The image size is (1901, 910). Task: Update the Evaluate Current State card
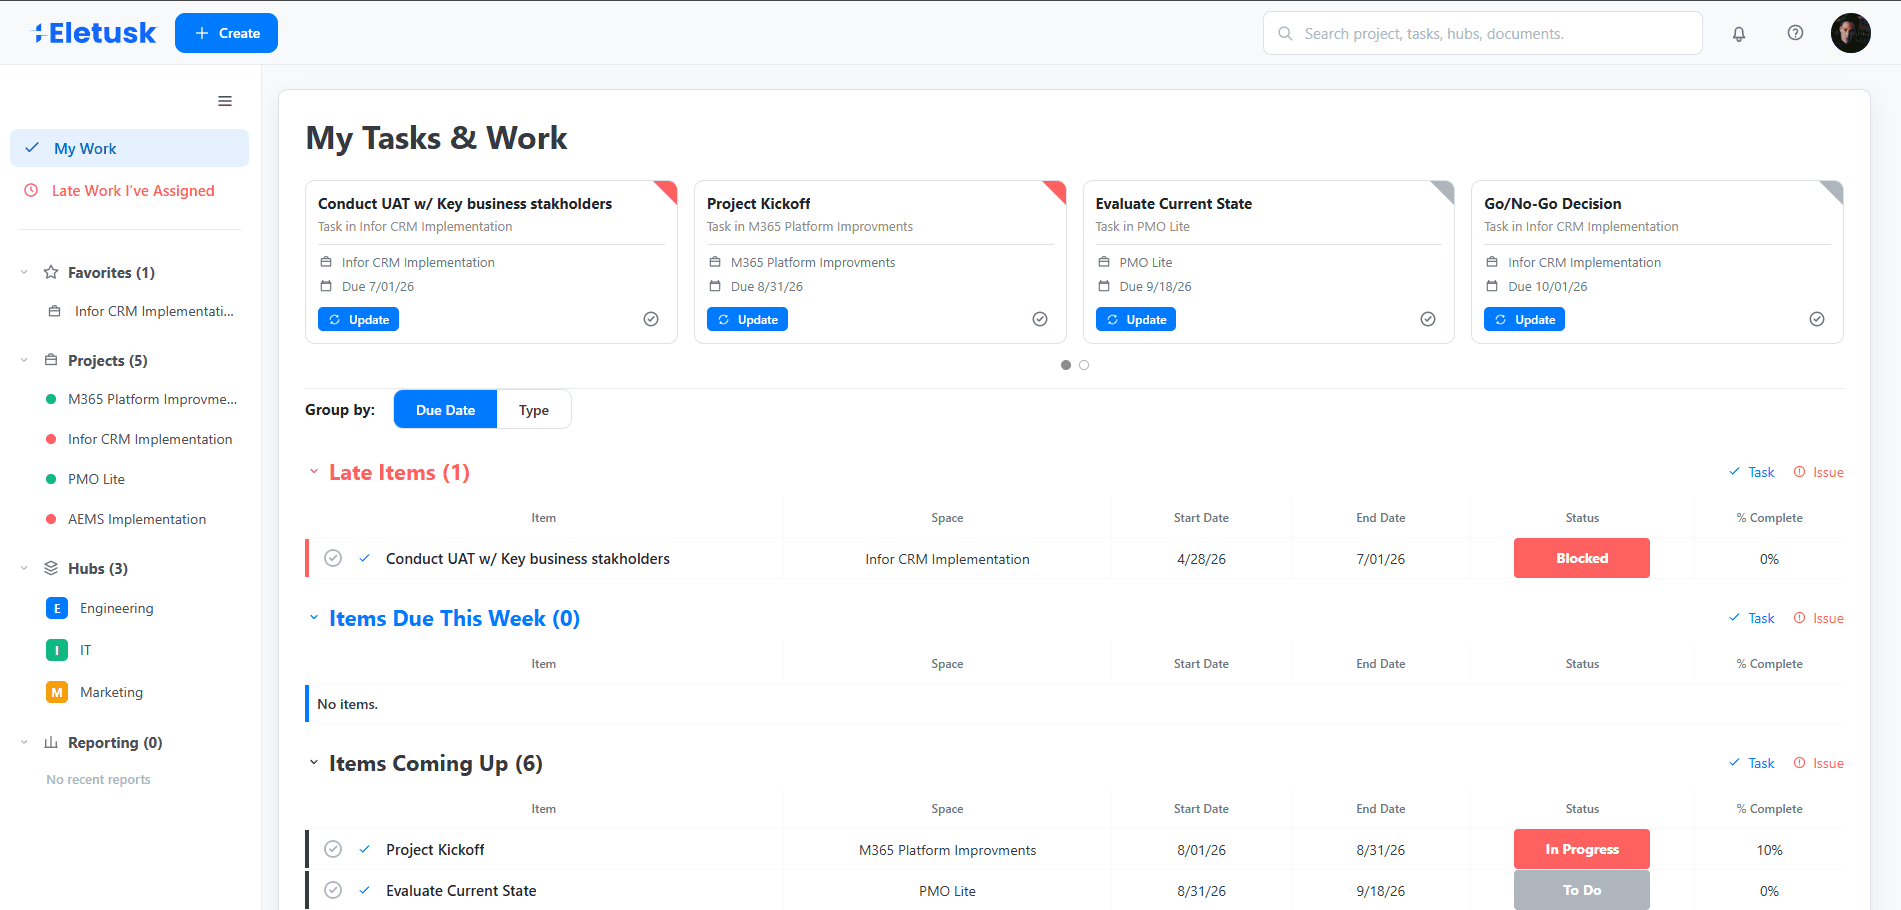click(1136, 319)
